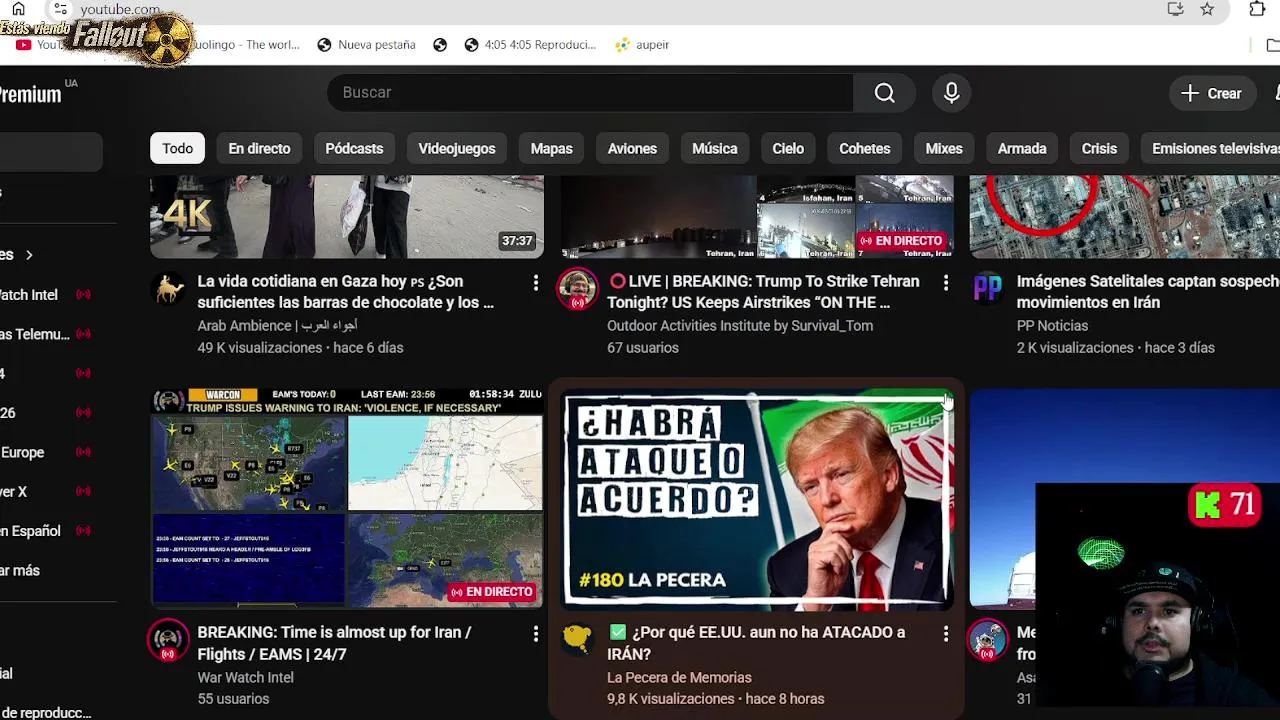Open title BREAKING: Time is almost up for Iran
Image resolution: width=1280 pixels, height=720 pixels.
[x=334, y=643]
